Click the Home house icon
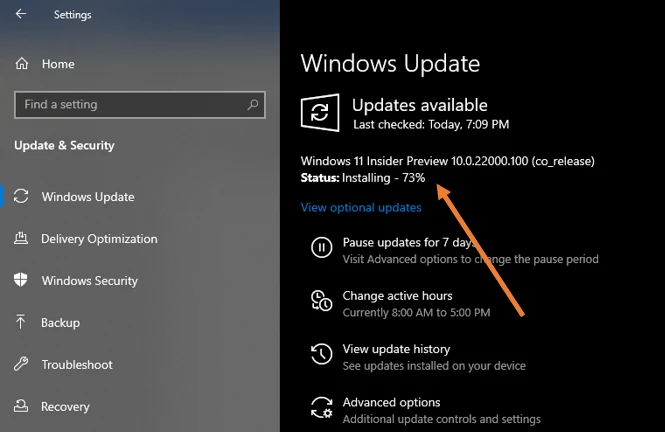The height and width of the screenshot is (432, 665). point(22,64)
